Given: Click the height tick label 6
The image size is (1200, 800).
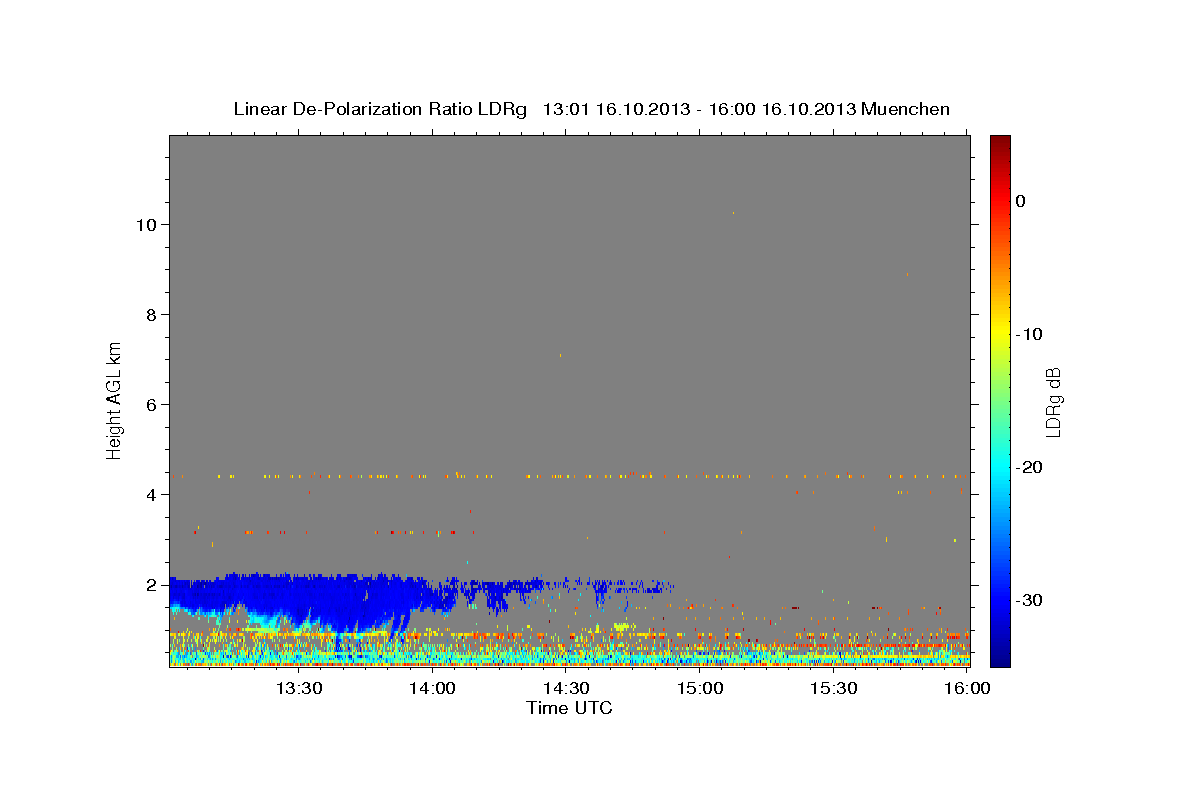Looking at the screenshot, I should pyautogui.click(x=151, y=404).
